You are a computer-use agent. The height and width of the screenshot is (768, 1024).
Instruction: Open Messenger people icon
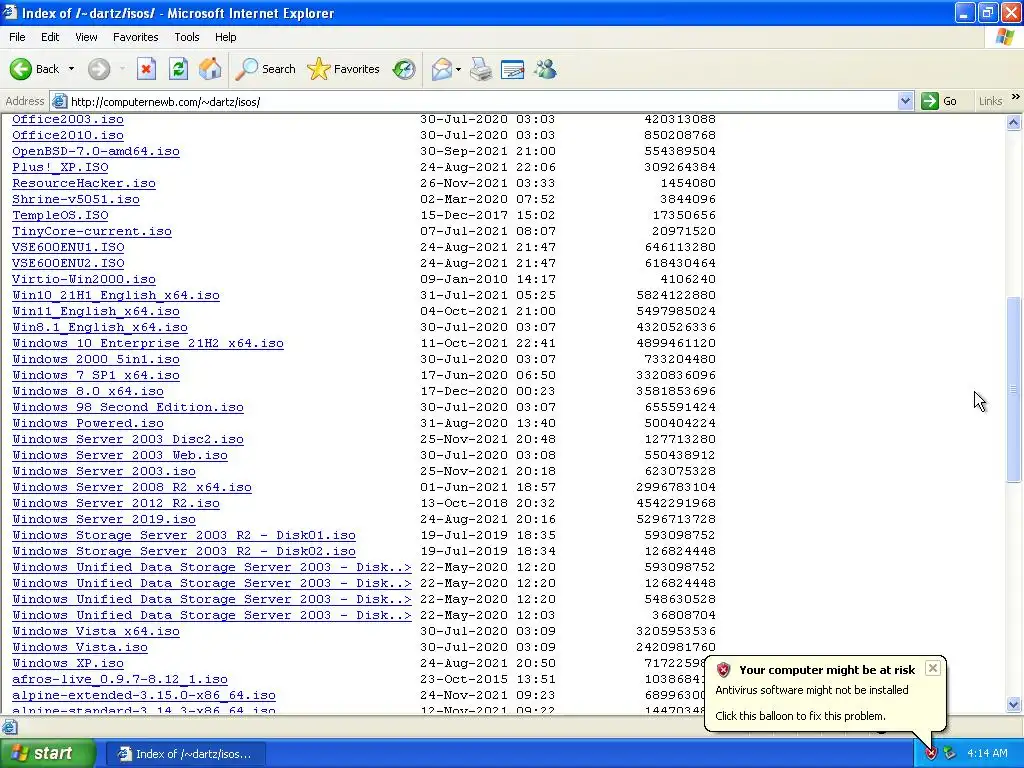point(545,69)
